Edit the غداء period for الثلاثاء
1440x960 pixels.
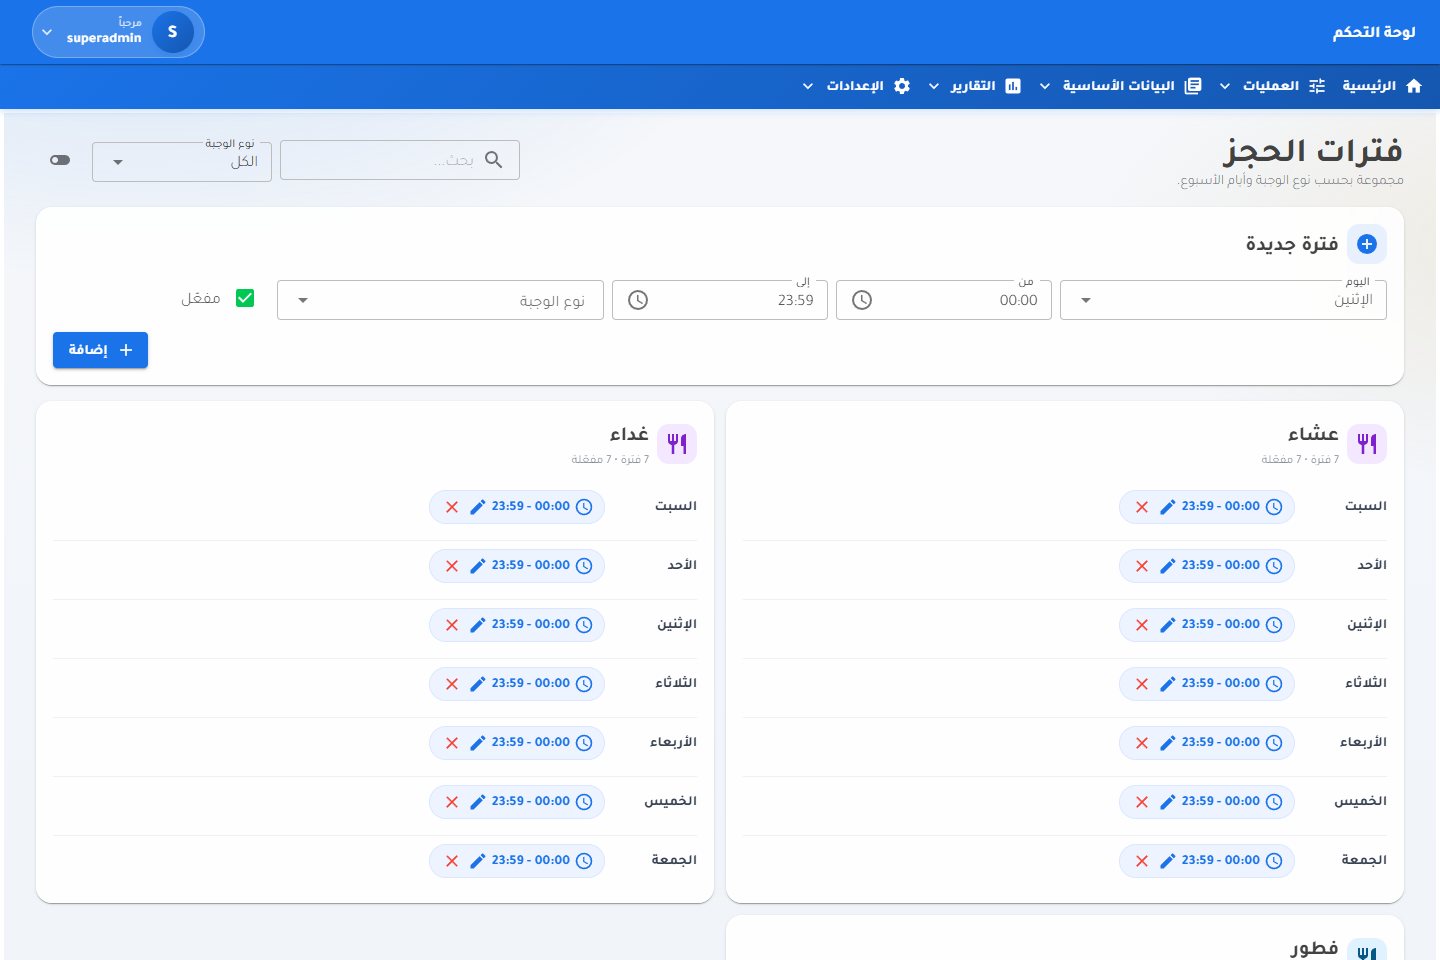click(x=477, y=684)
